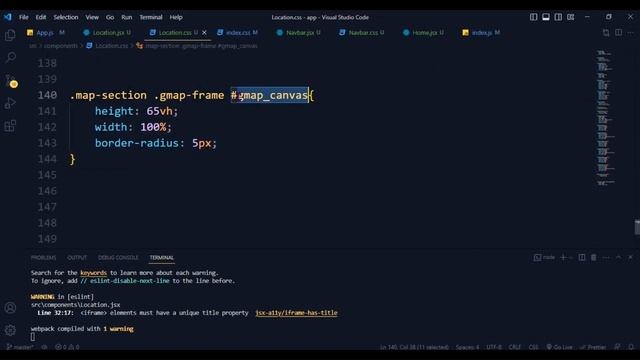The height and width of the screenshot is (360, 640).
Task: Open the Edit menu
Action: click(41, 17)
